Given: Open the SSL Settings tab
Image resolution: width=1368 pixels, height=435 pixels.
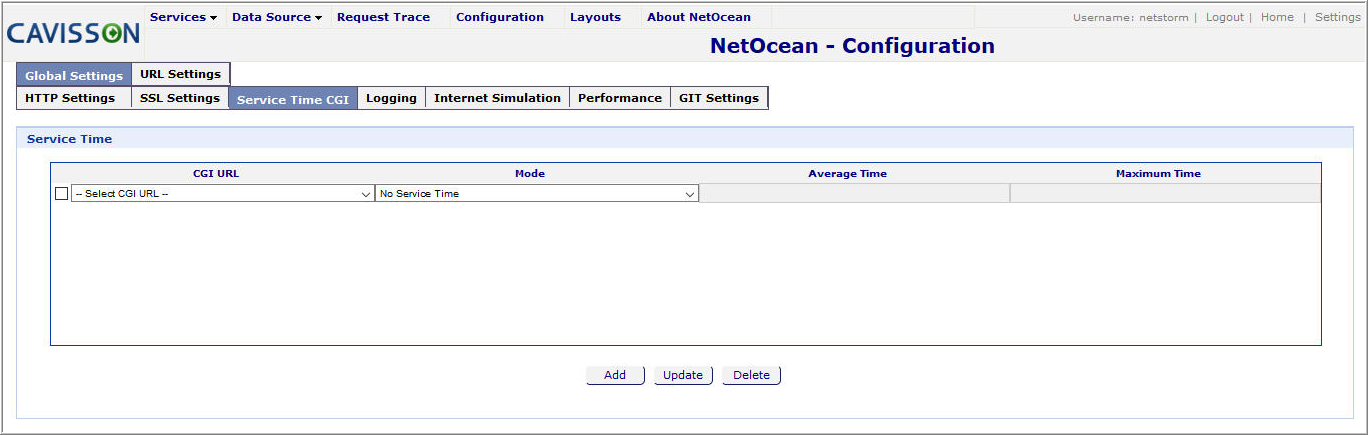Looking at the screenshot, I should 180,98.
